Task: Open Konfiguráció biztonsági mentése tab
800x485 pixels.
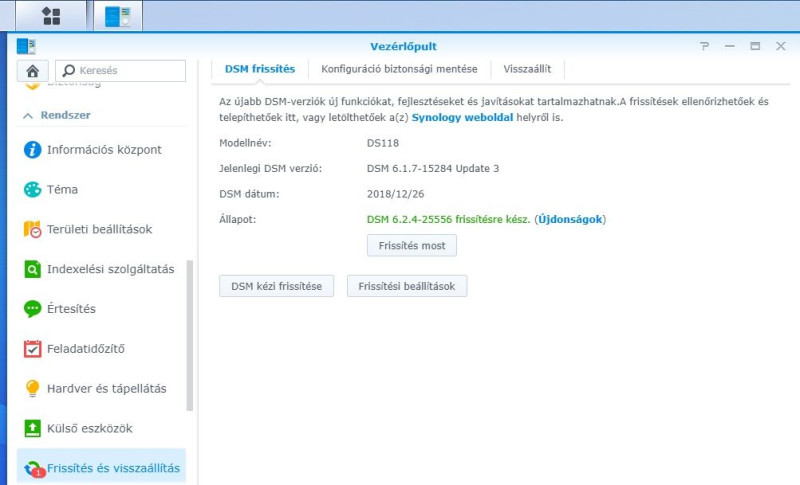Action: [x=399, y=69]
